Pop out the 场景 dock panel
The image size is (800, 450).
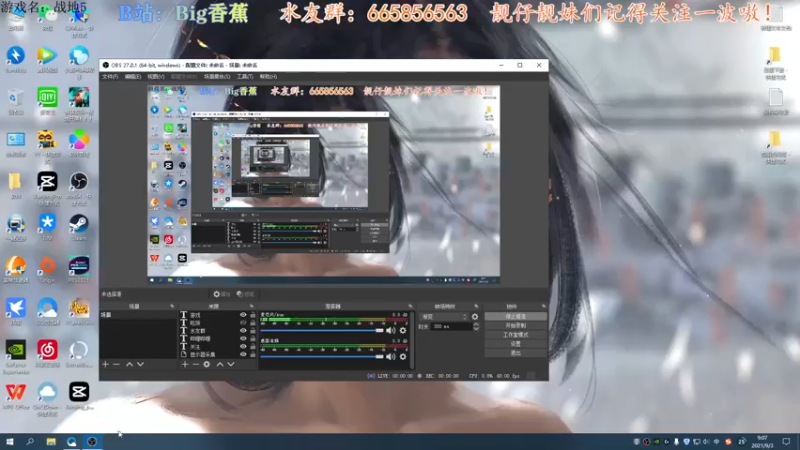(x=172, y=306)
